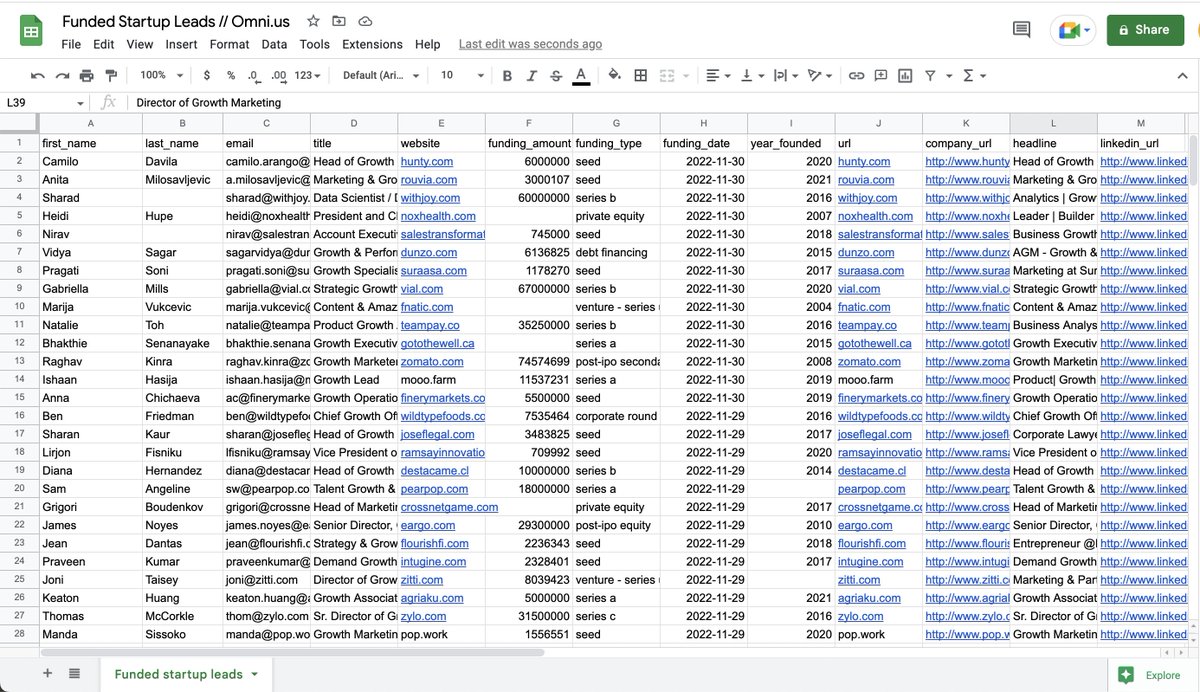
Task: Open the Help menu
Action: 428,44
